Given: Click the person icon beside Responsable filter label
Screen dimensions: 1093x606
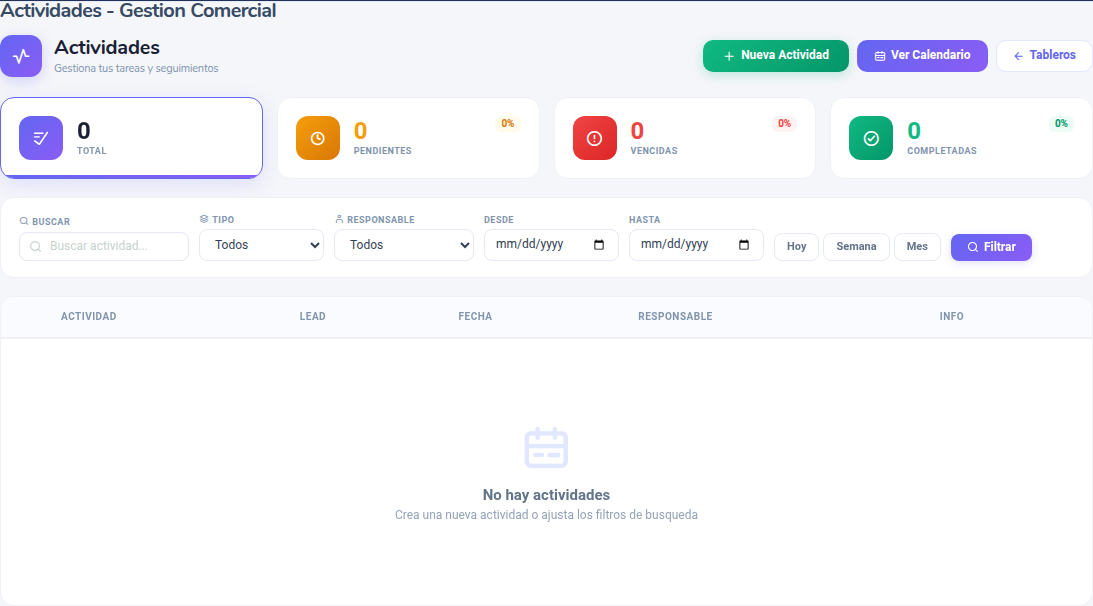Looking at the screenshot, I should click(339, 219).
